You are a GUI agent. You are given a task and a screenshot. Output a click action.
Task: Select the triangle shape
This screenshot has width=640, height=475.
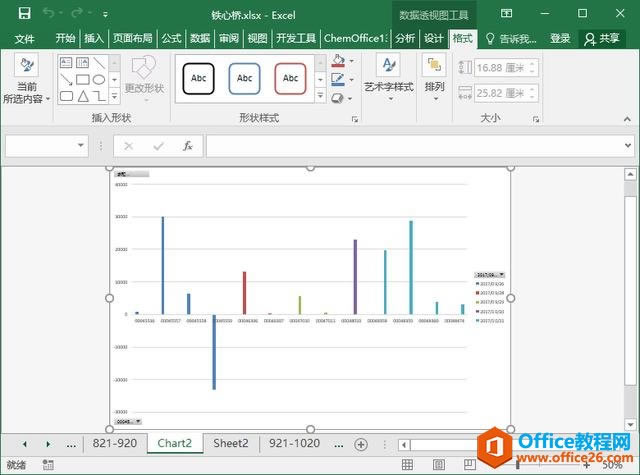coord(83,96)
